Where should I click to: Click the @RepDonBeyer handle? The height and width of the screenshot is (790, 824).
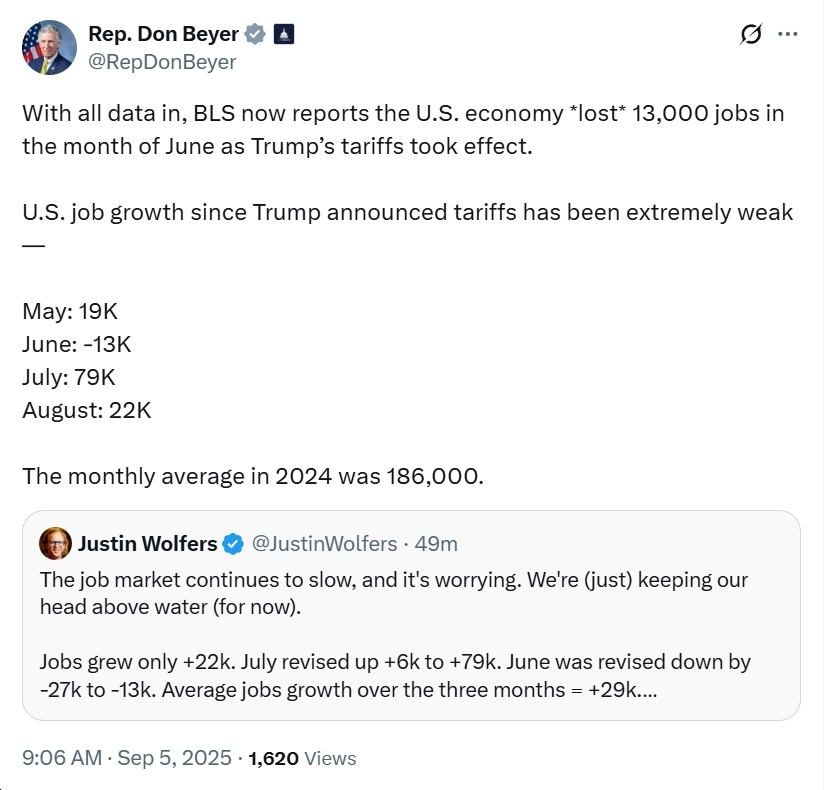coord(162,62)
